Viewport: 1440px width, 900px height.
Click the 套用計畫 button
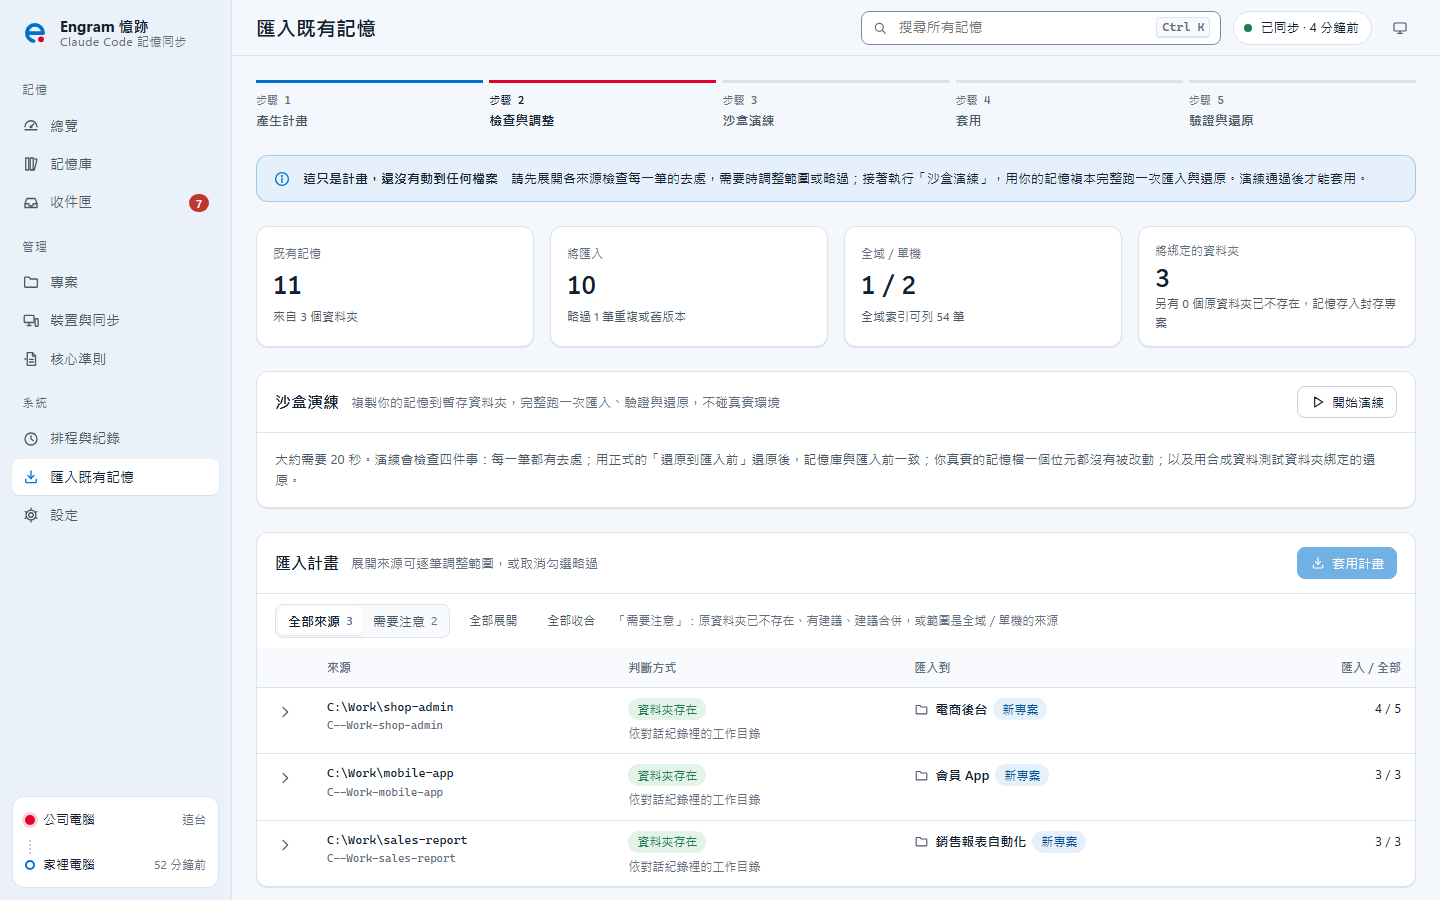point(1347,563)
